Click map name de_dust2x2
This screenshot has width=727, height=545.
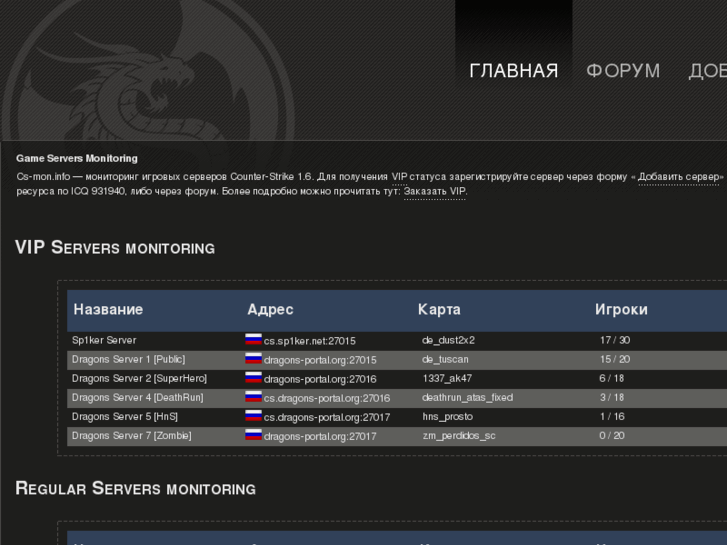click(448, 340)
